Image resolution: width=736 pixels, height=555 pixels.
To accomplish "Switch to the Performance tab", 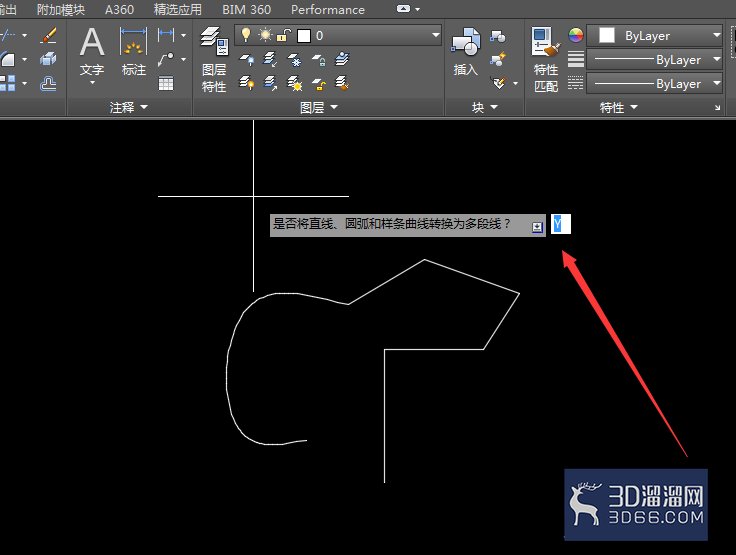I will (x=328, y=9).
